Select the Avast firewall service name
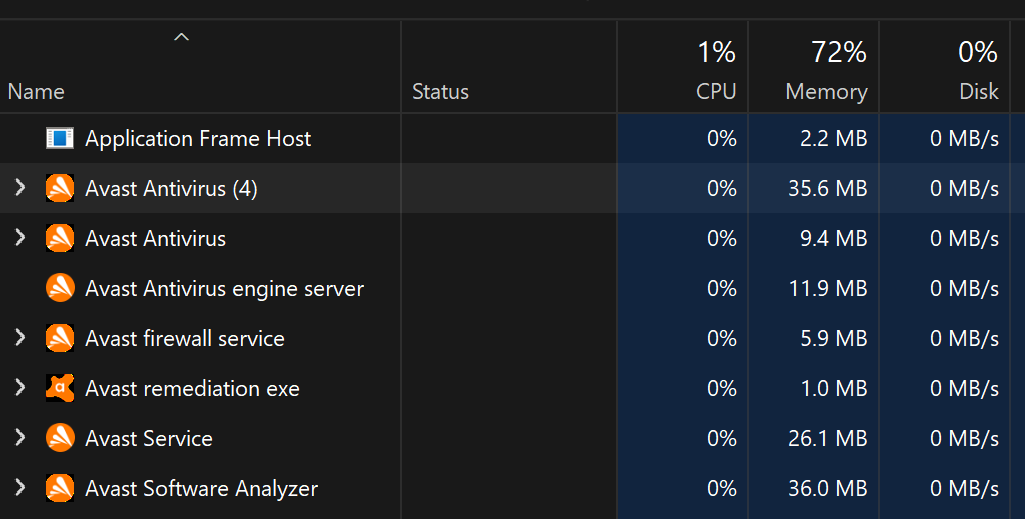Viewport: 1025px width, 519px height. [x=185, y=339]
